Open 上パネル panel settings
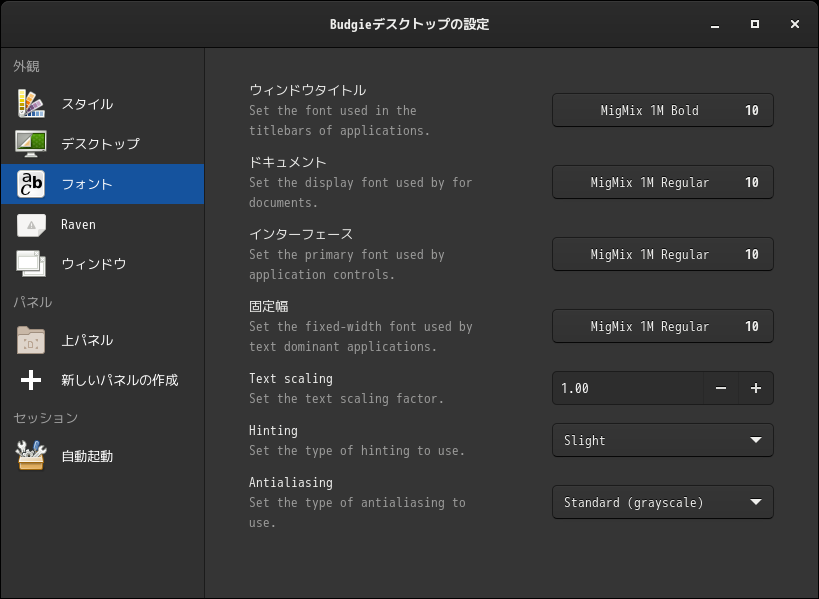Screen dimensions: 819x599 tap(102, 340)
